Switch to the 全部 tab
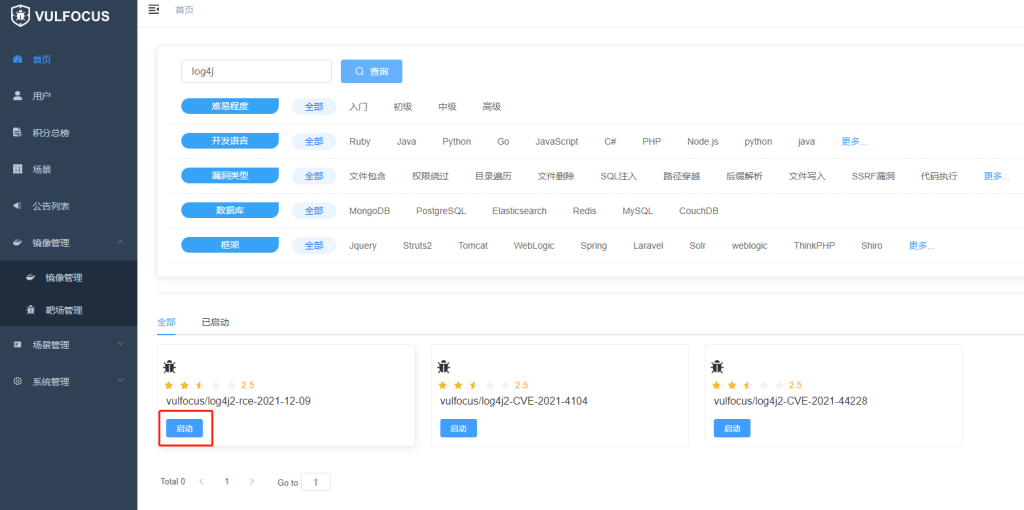Screen dimensions: 1024x510 [167, 322]
